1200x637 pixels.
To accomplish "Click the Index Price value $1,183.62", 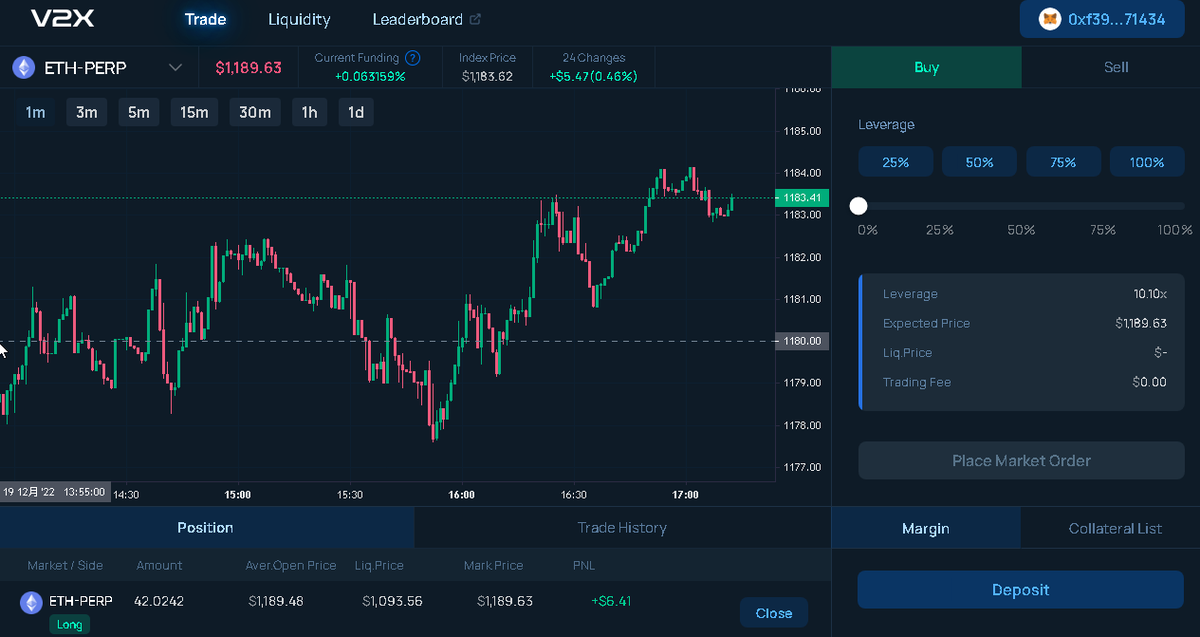I will (x=488, y=76).
